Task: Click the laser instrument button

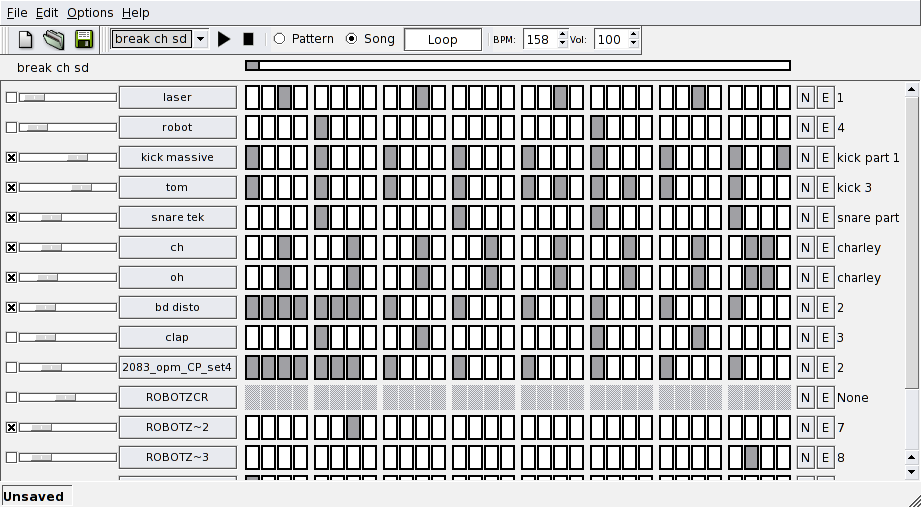Action: click(x=177, y=98)
